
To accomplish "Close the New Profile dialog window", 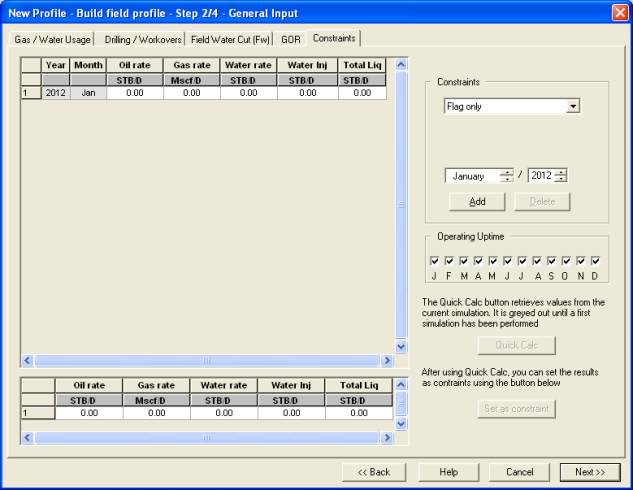I will point(619,11).
